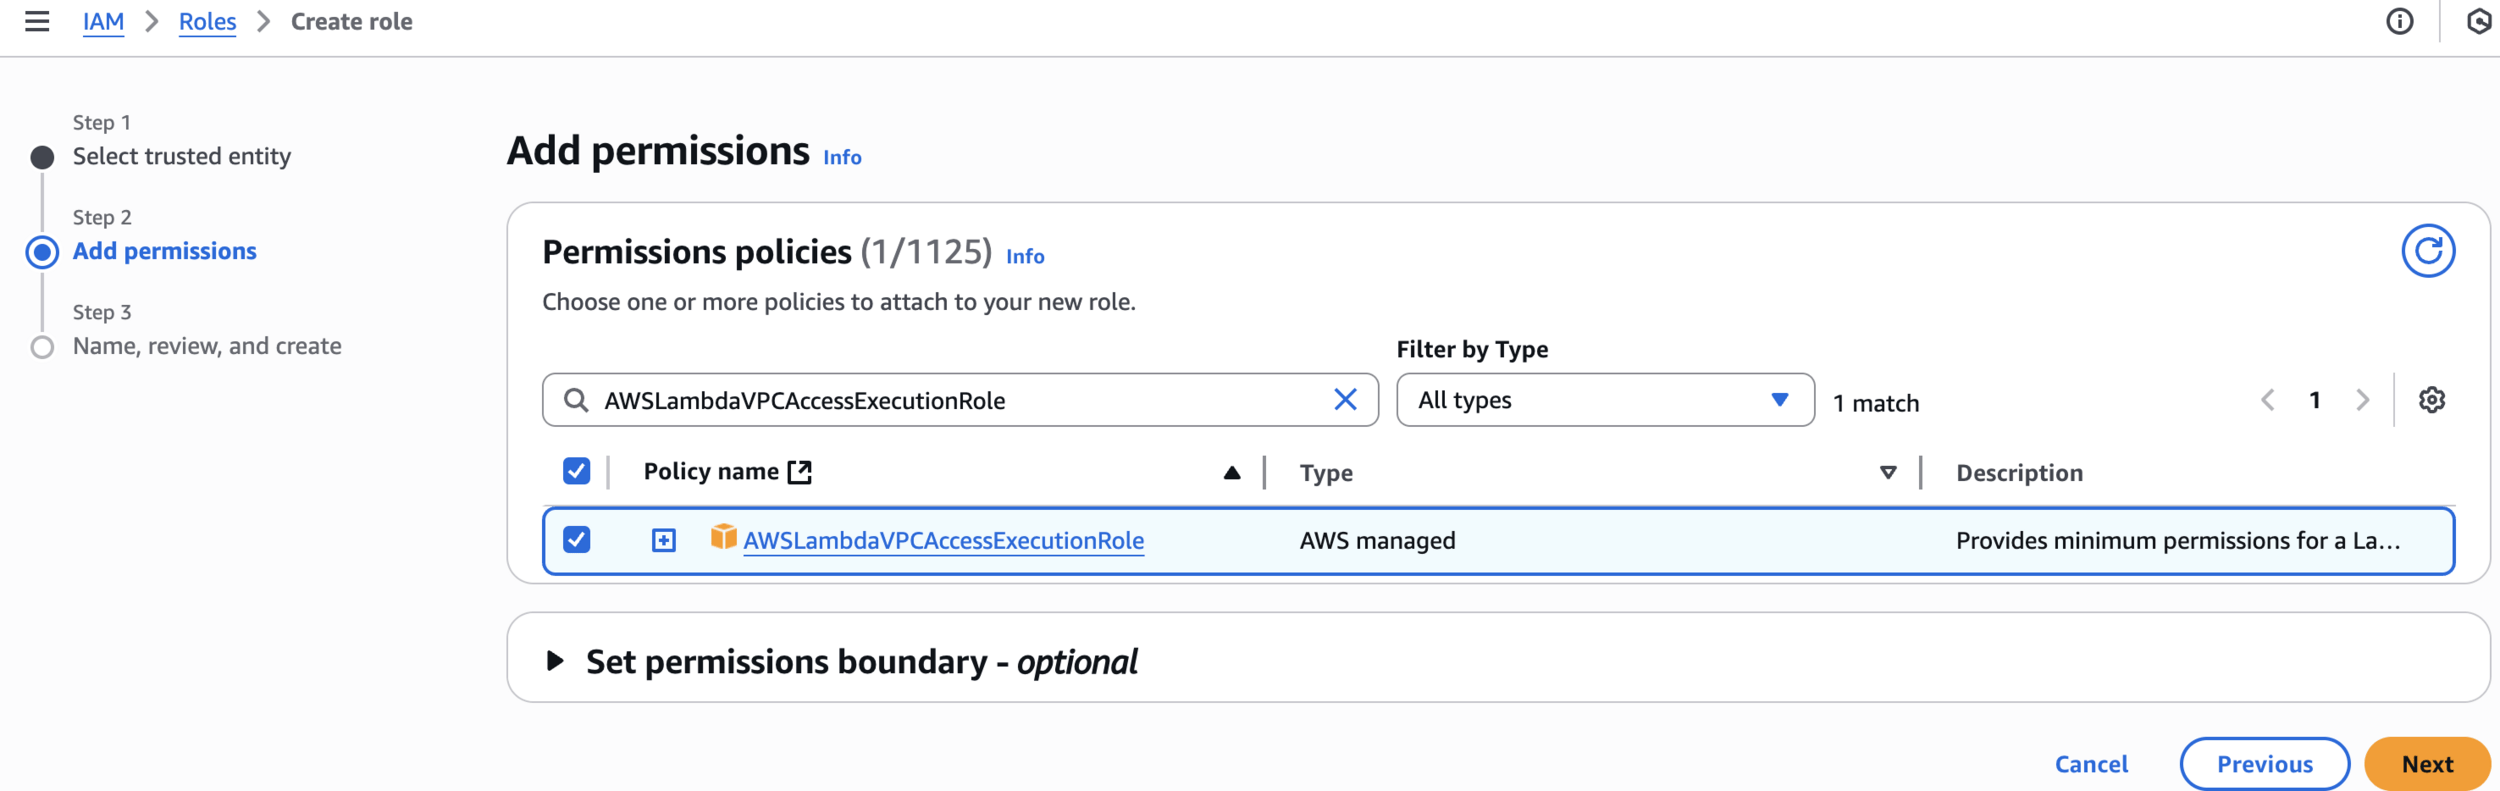Viewport: 2500px width, 791px height.
Task: Sort by Policy name ascending arrow
Action: point(1232,473)
